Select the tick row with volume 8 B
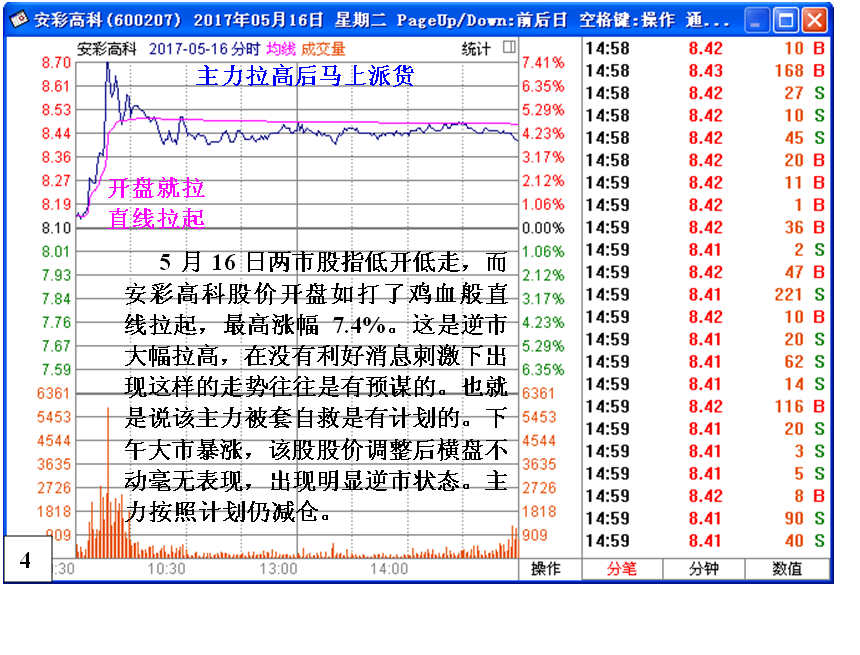The height and width of the screenshot is (655, 860). point(705,496)
